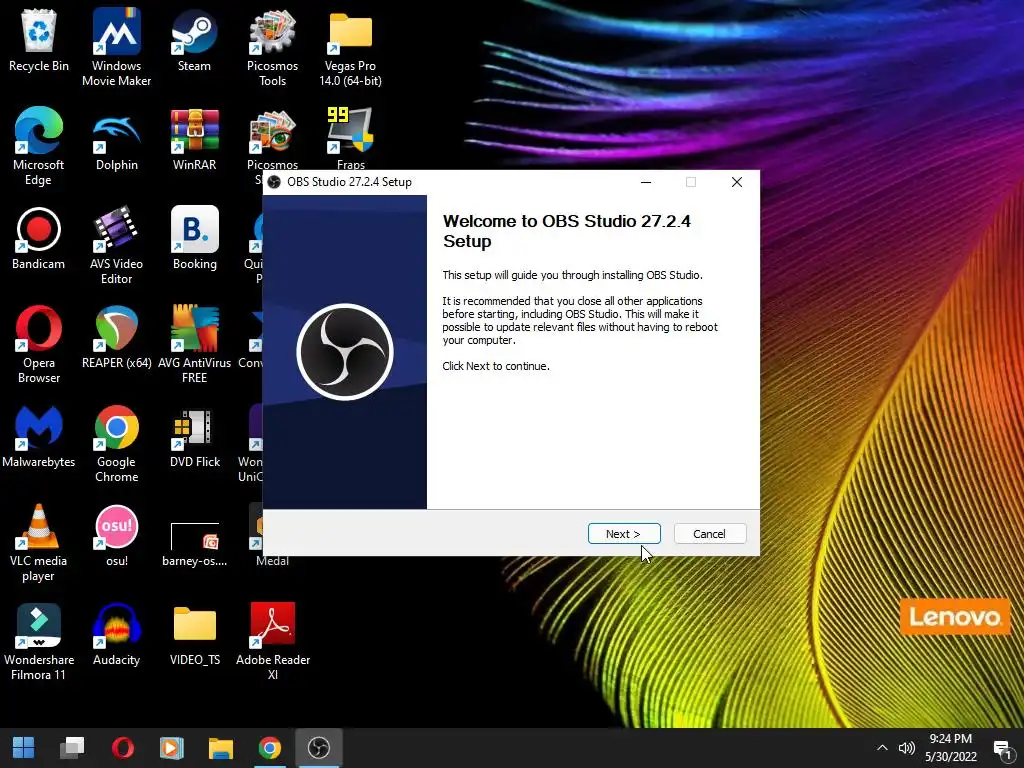Open Task View in the taskbar
Viewport: 1024px width, 768px height.
pos(72,748)
